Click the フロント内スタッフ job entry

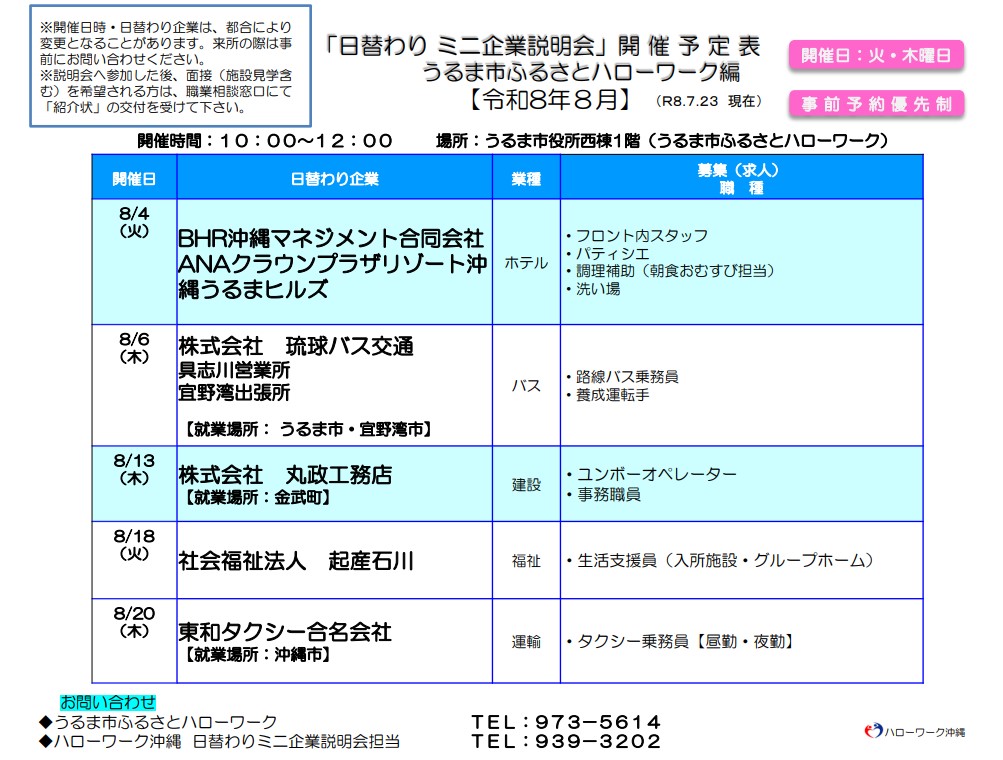pos(638,235)
